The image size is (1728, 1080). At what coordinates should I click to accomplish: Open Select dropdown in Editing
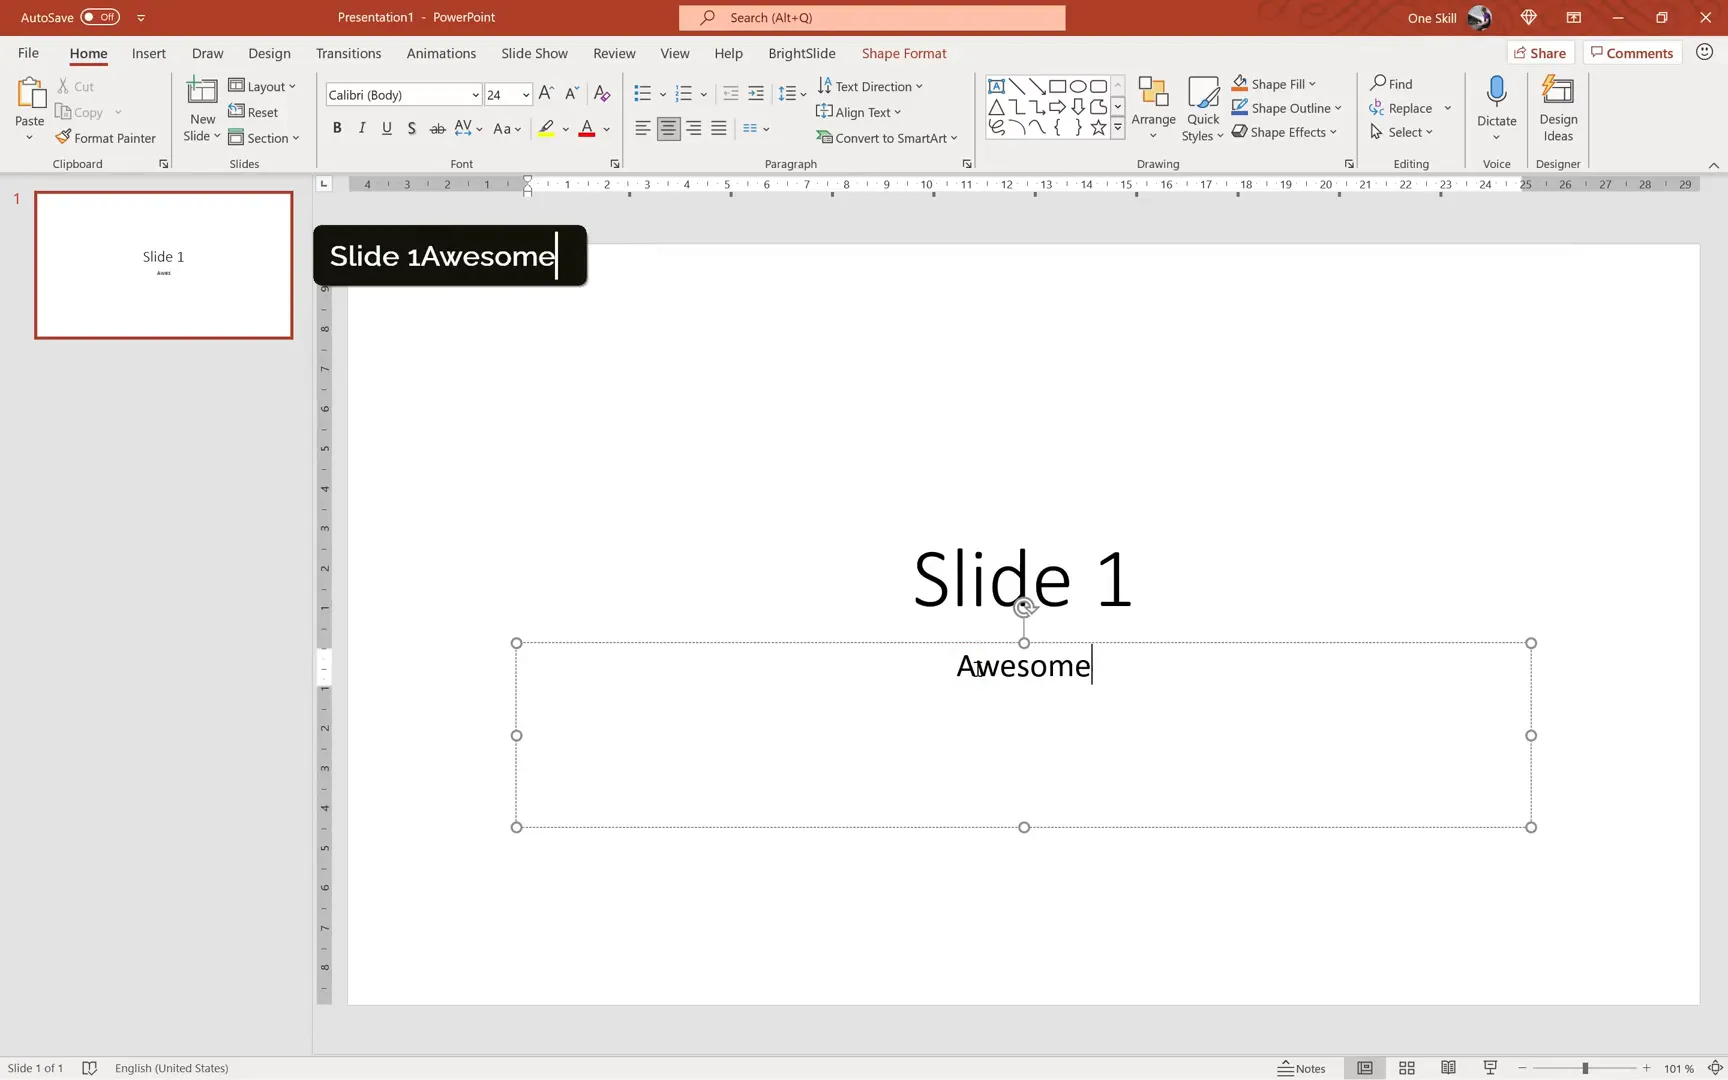coord(1403,132)
